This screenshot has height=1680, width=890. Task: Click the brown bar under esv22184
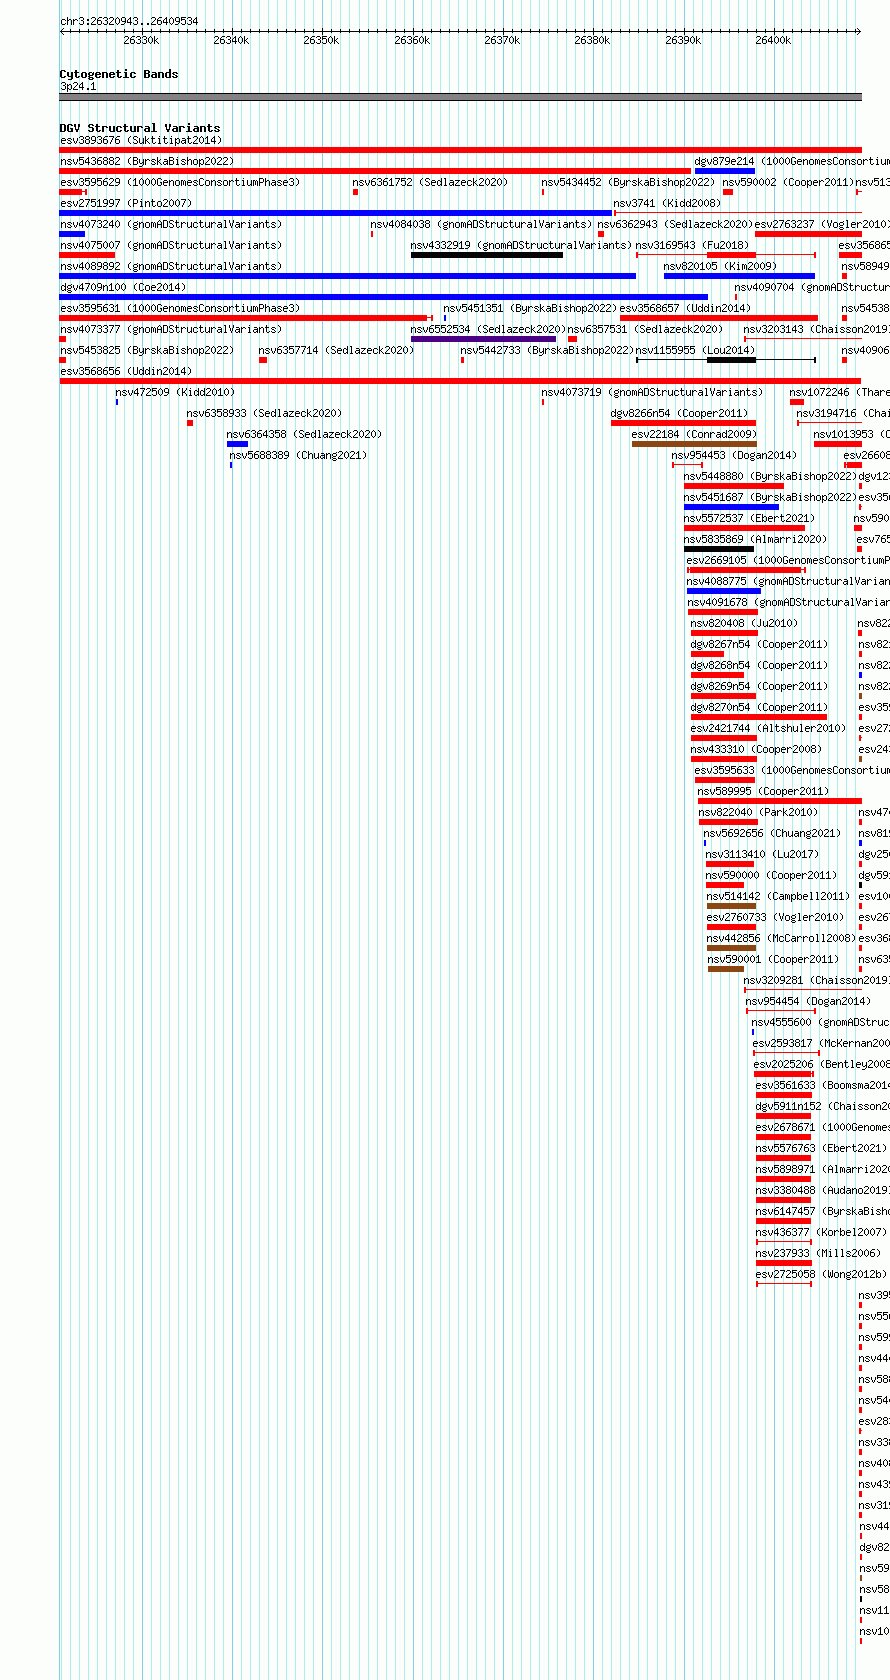tap(694, 444)
